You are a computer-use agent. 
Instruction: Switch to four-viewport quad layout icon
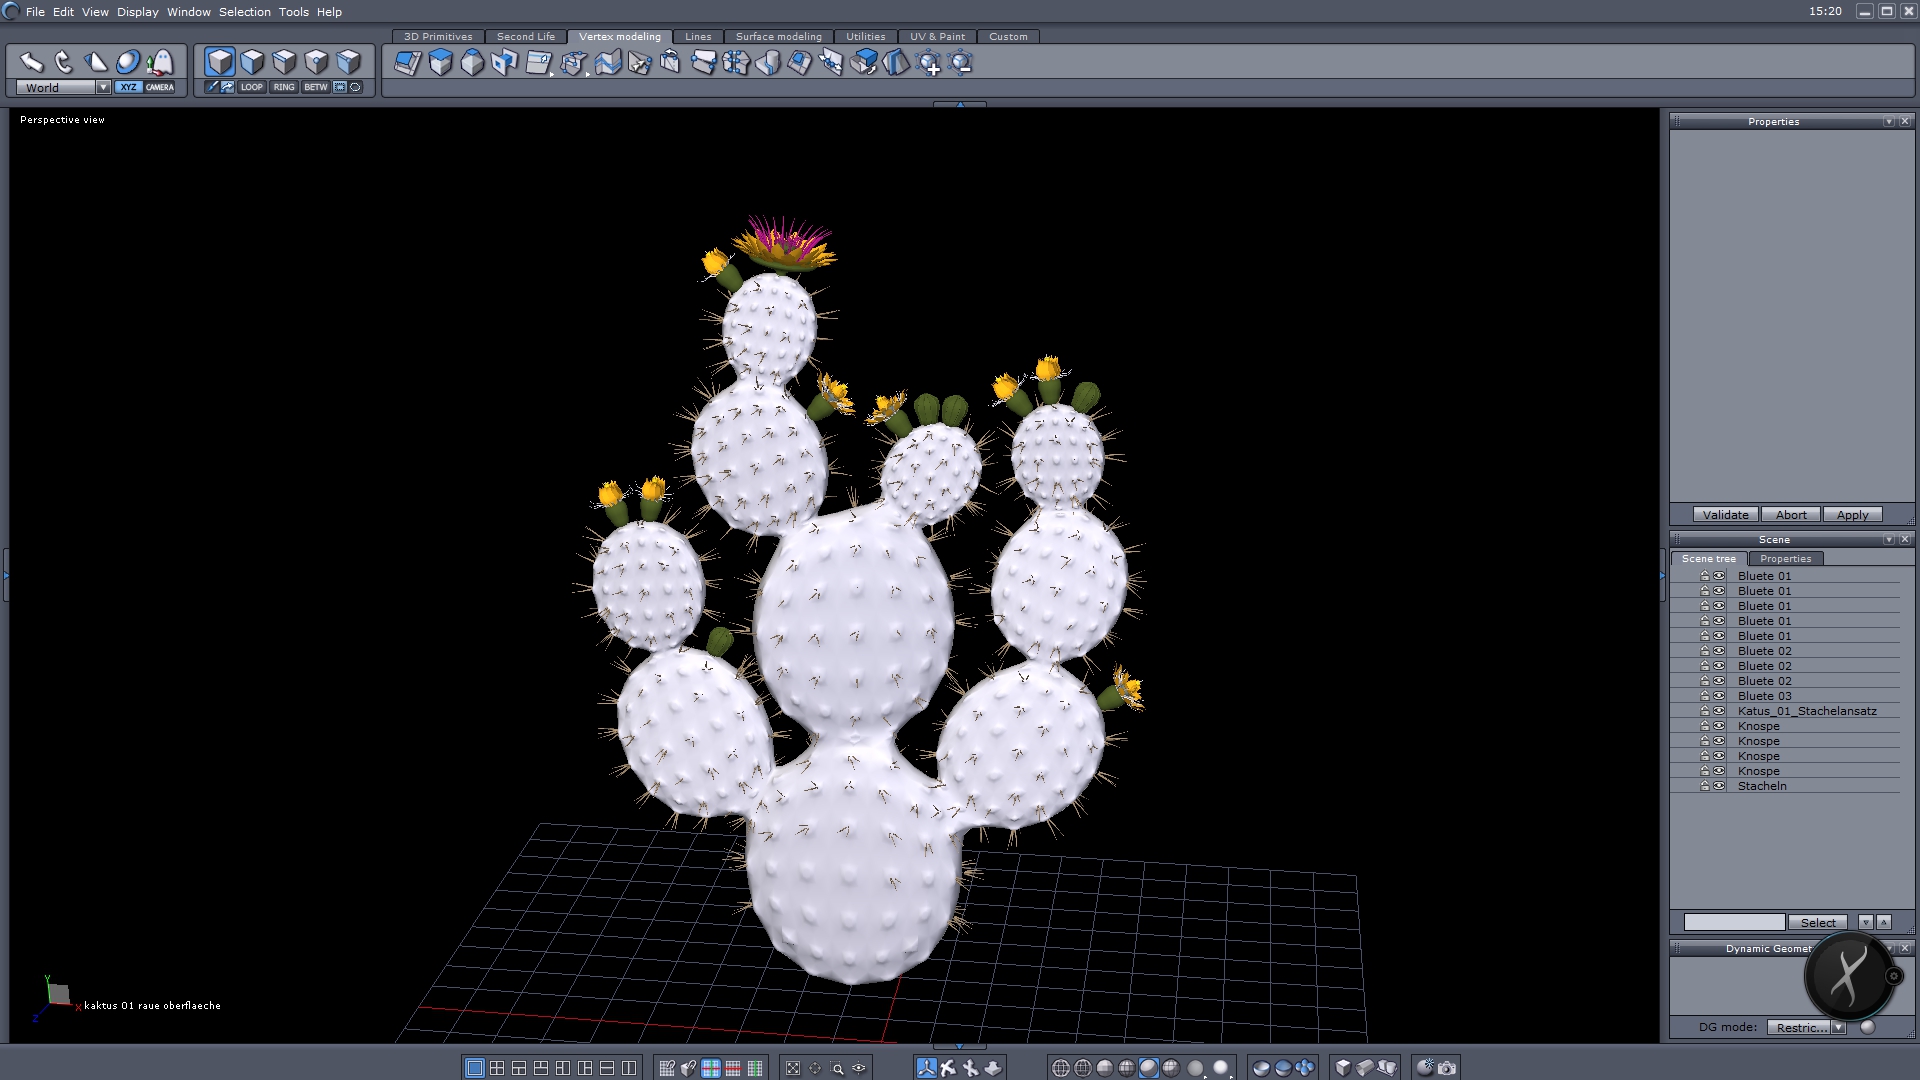coord(497,1068)
